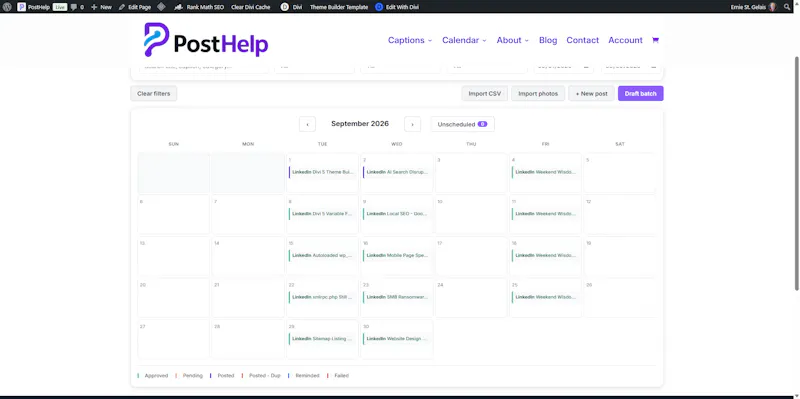Click Clear Divi Cache
The height and width of the screenshot is (399, 800).
pyautogui.click(x=251, y=7)
